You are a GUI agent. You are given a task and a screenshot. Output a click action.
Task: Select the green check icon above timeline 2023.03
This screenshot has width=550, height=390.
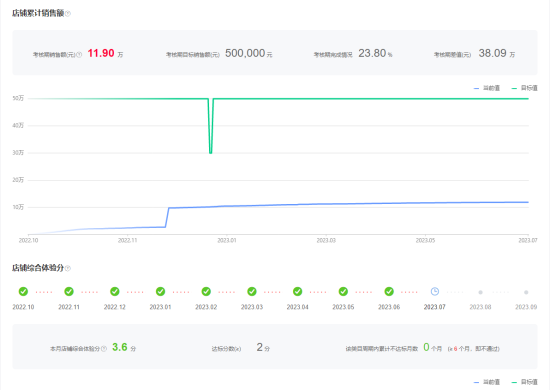(x=252, y=291)
